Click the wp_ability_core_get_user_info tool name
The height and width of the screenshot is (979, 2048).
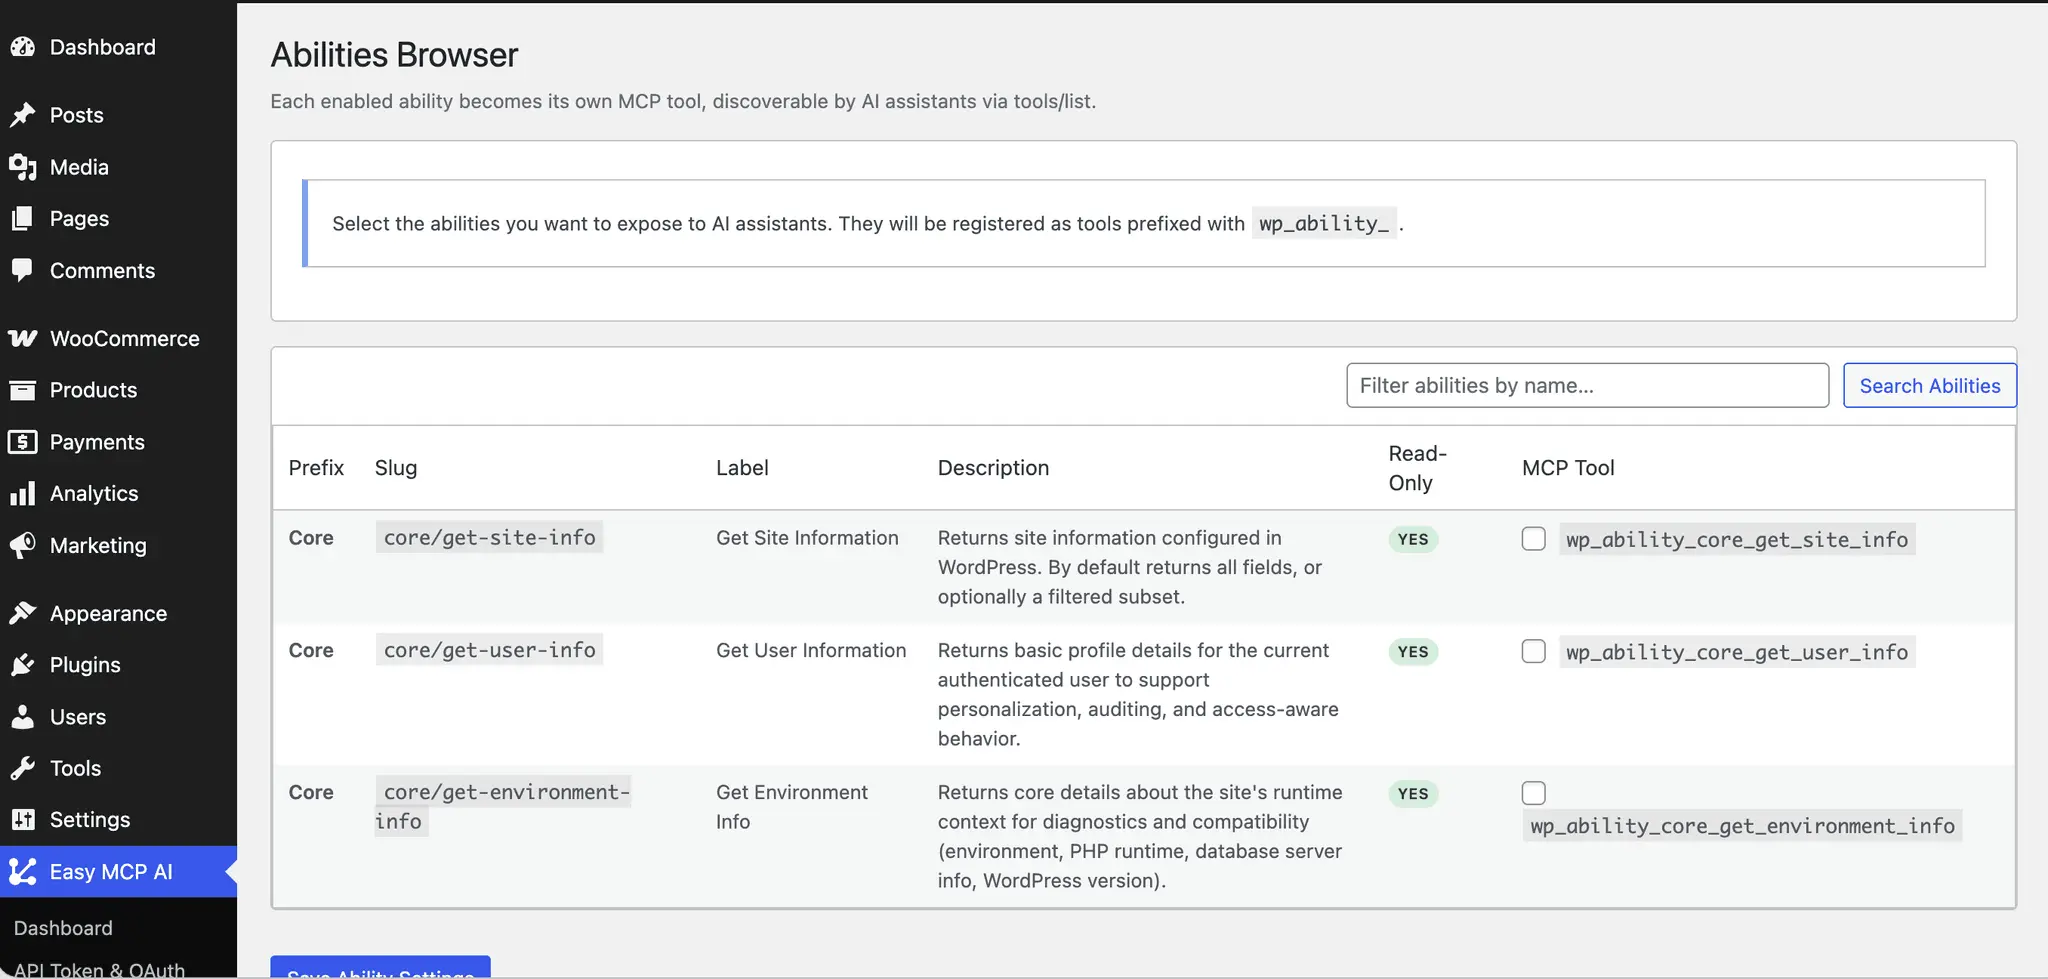tap(1737, 652)
